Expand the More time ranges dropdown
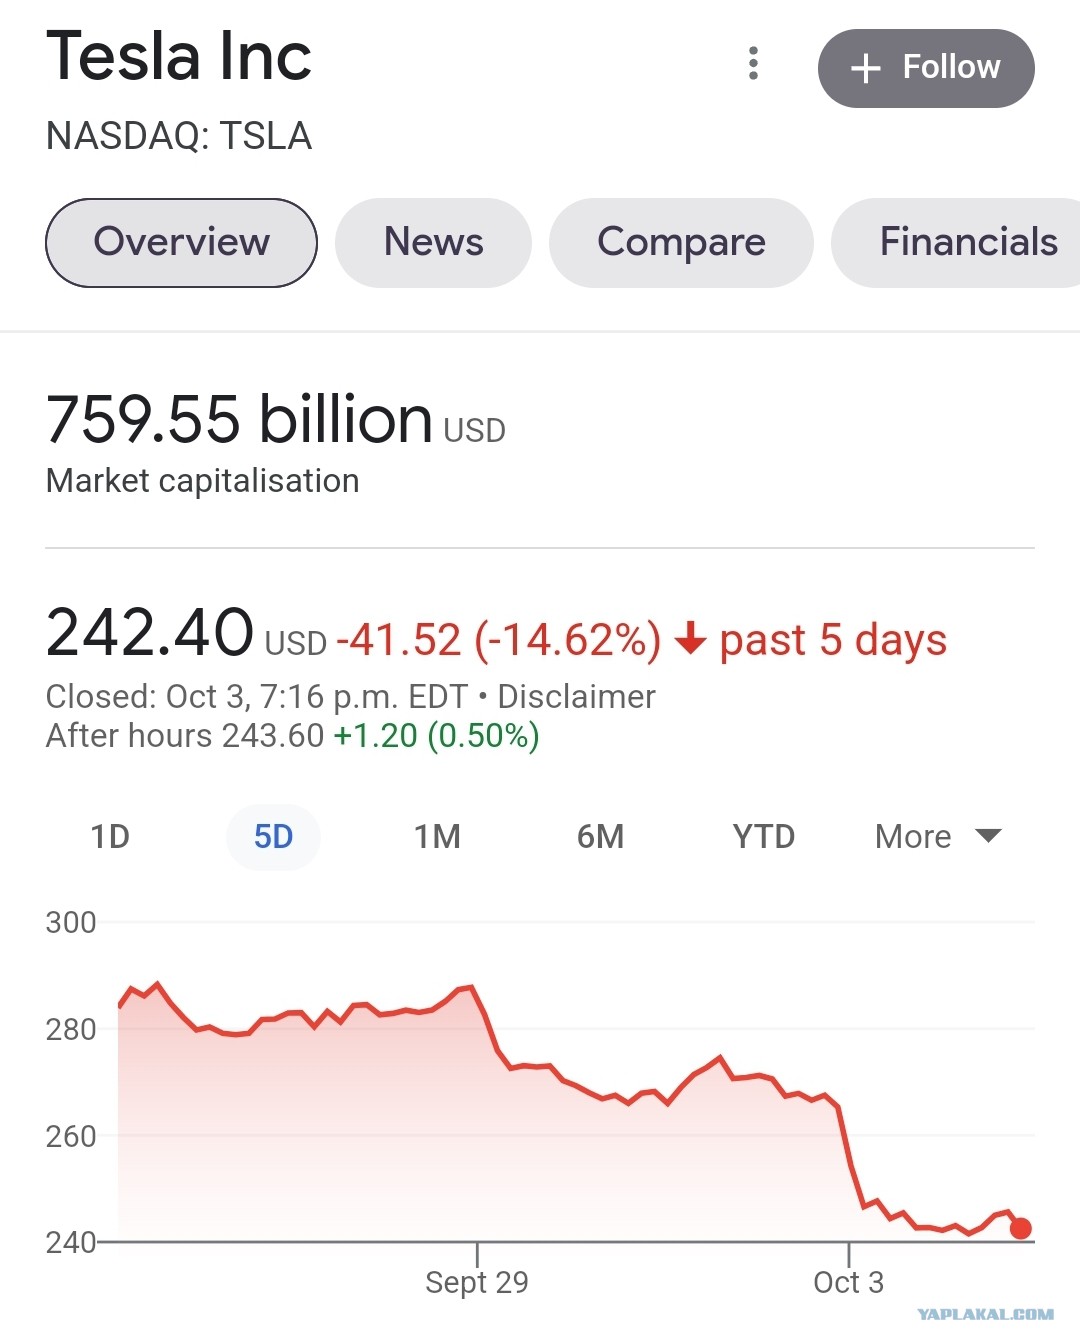Viewport: 1080px width, 1344px height. pyautogui.click(x=938, y=836)
